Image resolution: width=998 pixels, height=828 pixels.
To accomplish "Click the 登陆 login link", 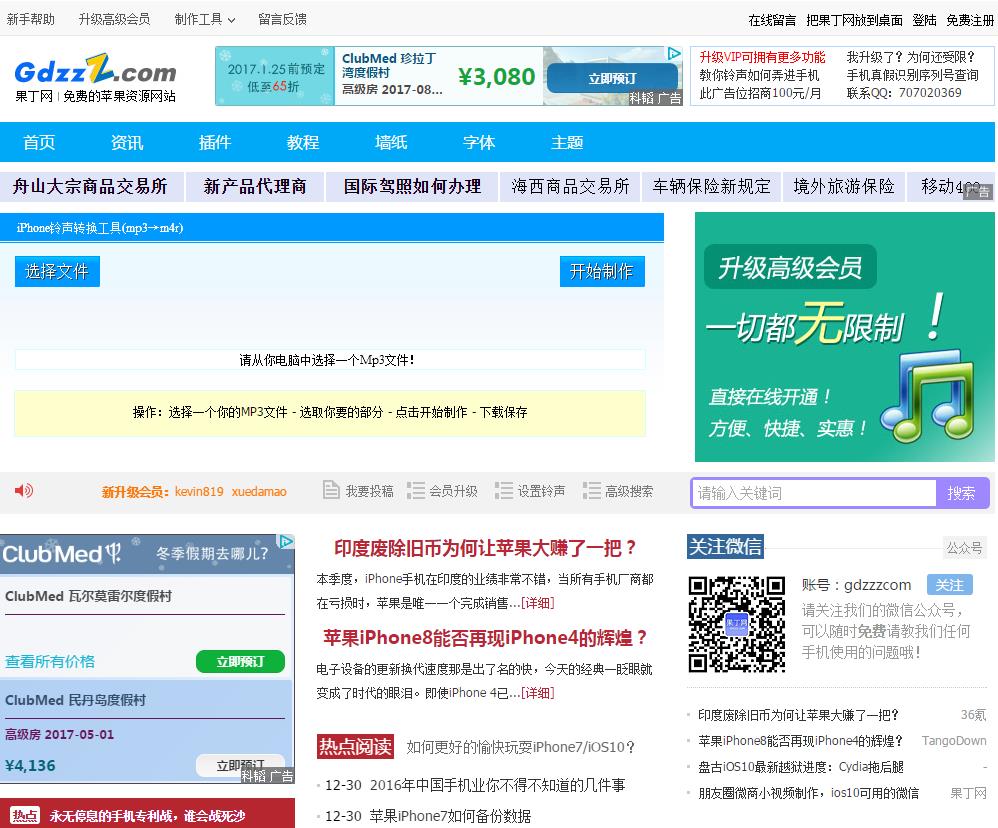I will (x=924, y=20).
